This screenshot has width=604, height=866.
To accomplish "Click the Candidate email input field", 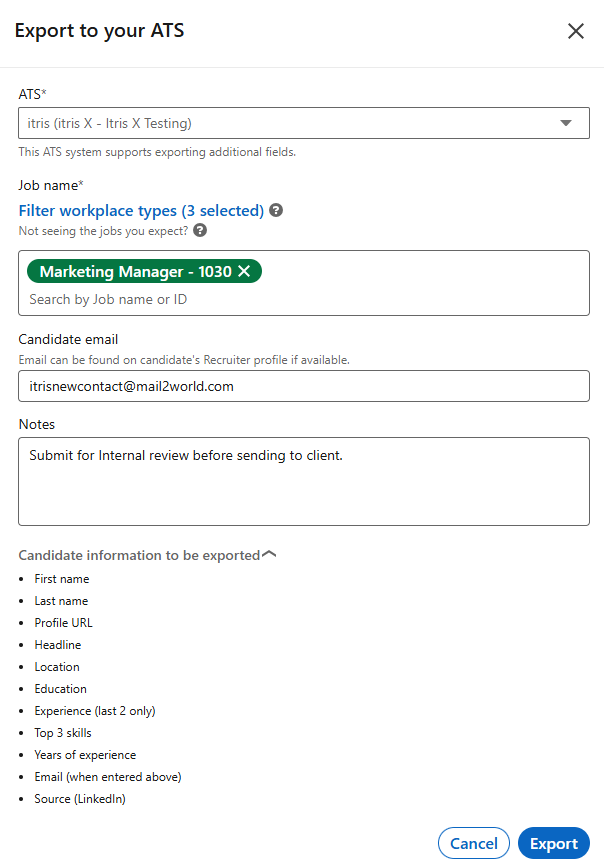I will point(304,386).
